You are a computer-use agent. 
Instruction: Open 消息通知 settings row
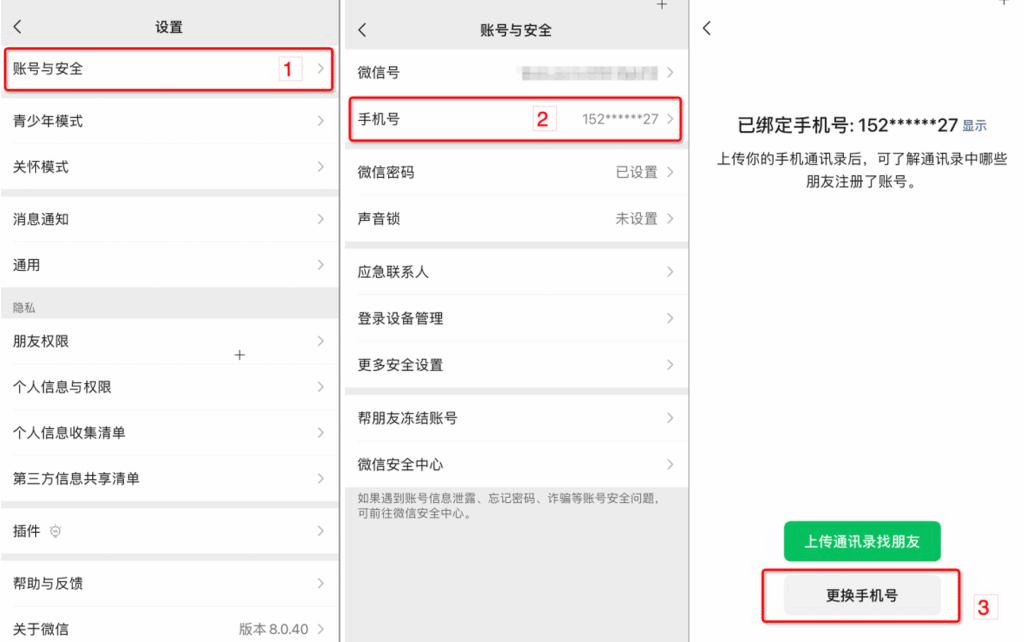[168, 219]
